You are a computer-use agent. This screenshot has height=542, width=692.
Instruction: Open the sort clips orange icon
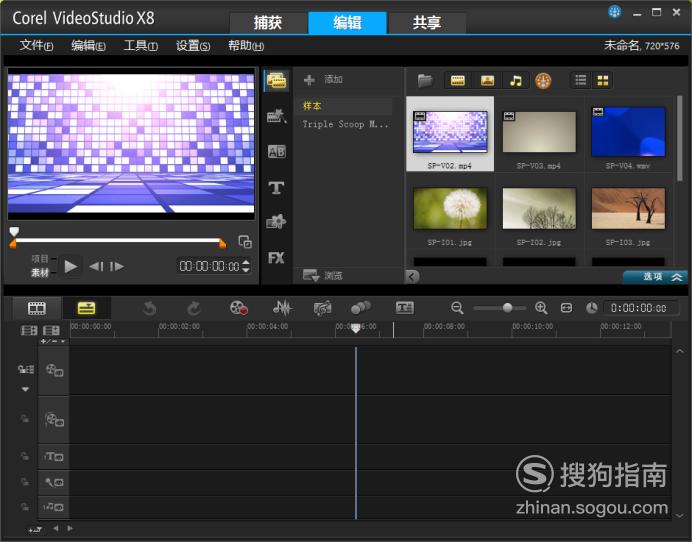[x=543, y=81]
